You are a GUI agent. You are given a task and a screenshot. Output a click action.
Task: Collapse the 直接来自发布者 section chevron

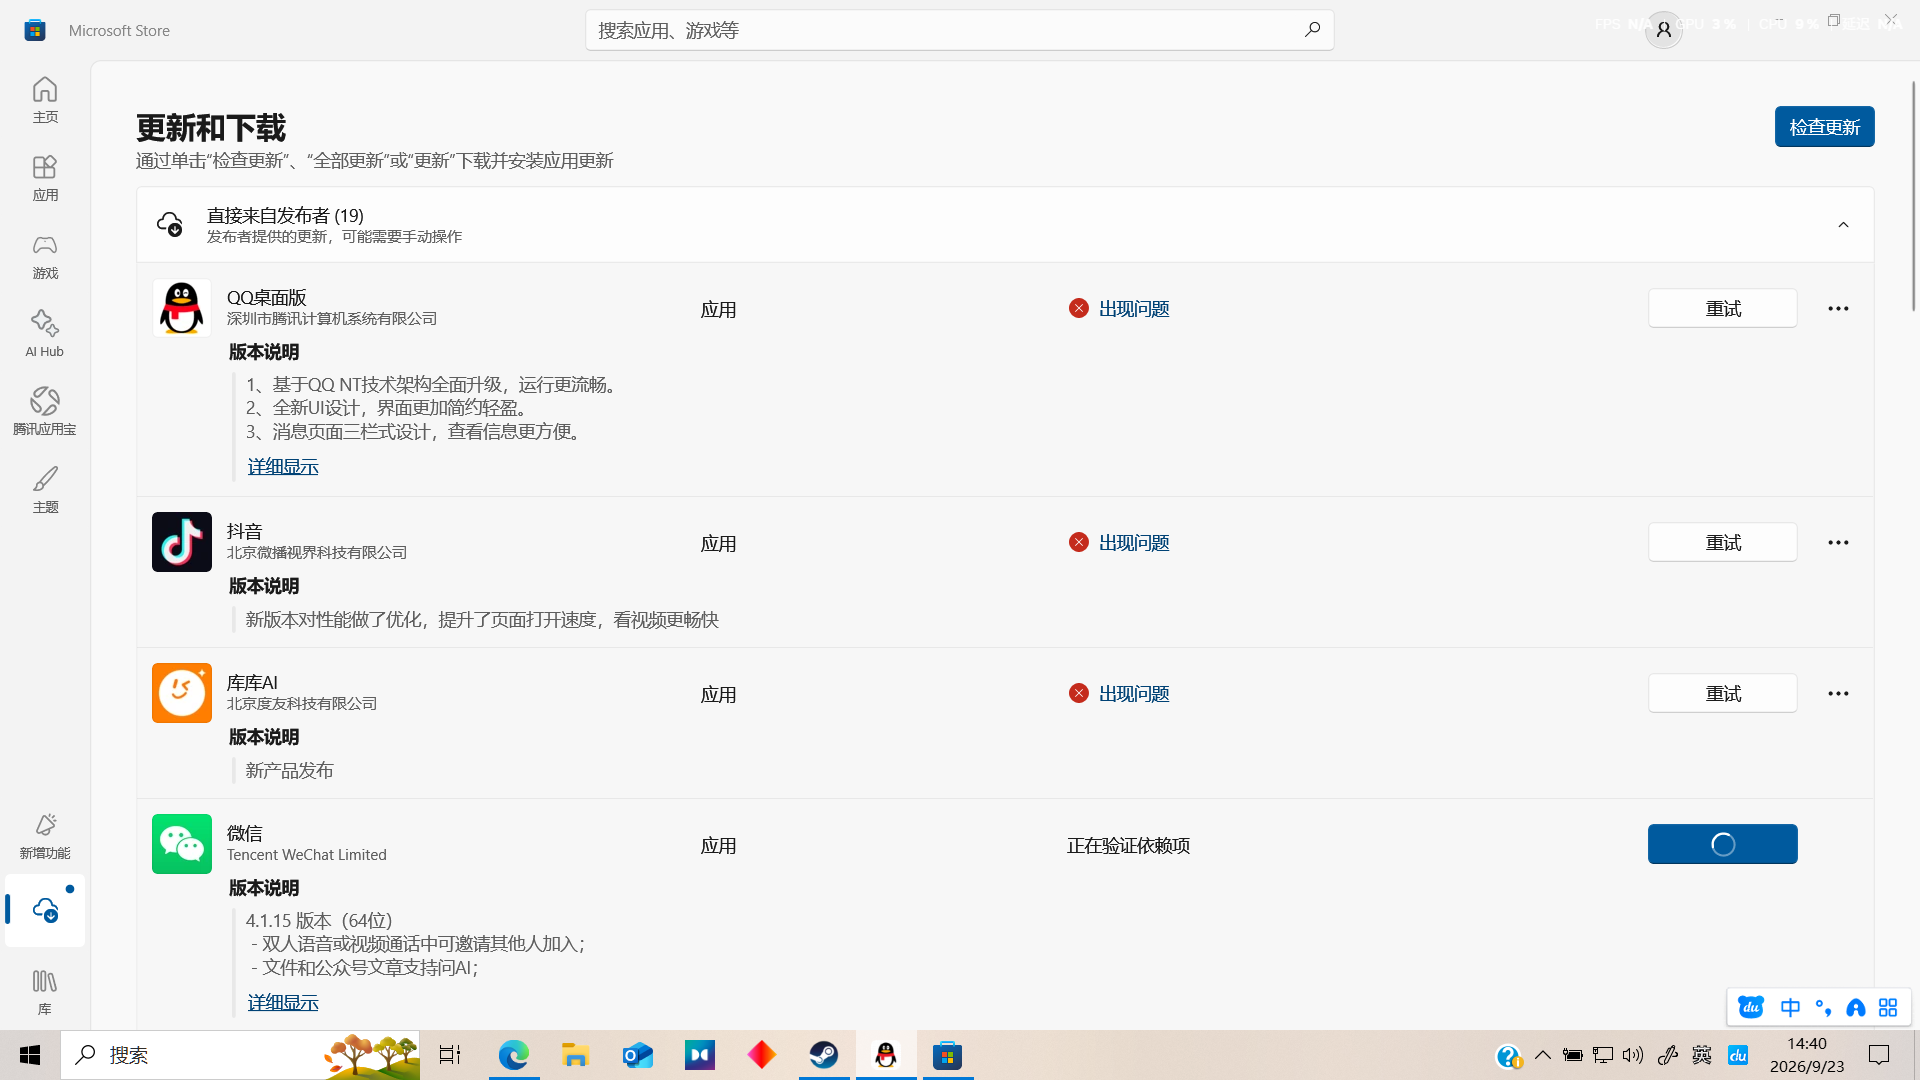click(1843, 225)
